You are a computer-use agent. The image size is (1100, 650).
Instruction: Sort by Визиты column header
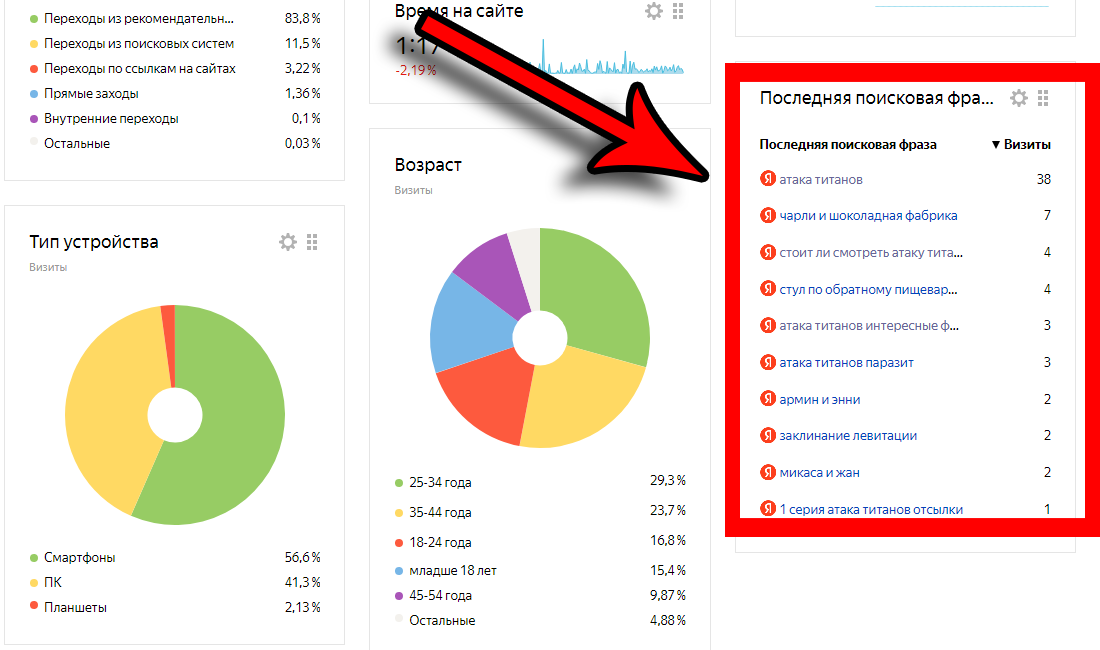click(1021, 144)
